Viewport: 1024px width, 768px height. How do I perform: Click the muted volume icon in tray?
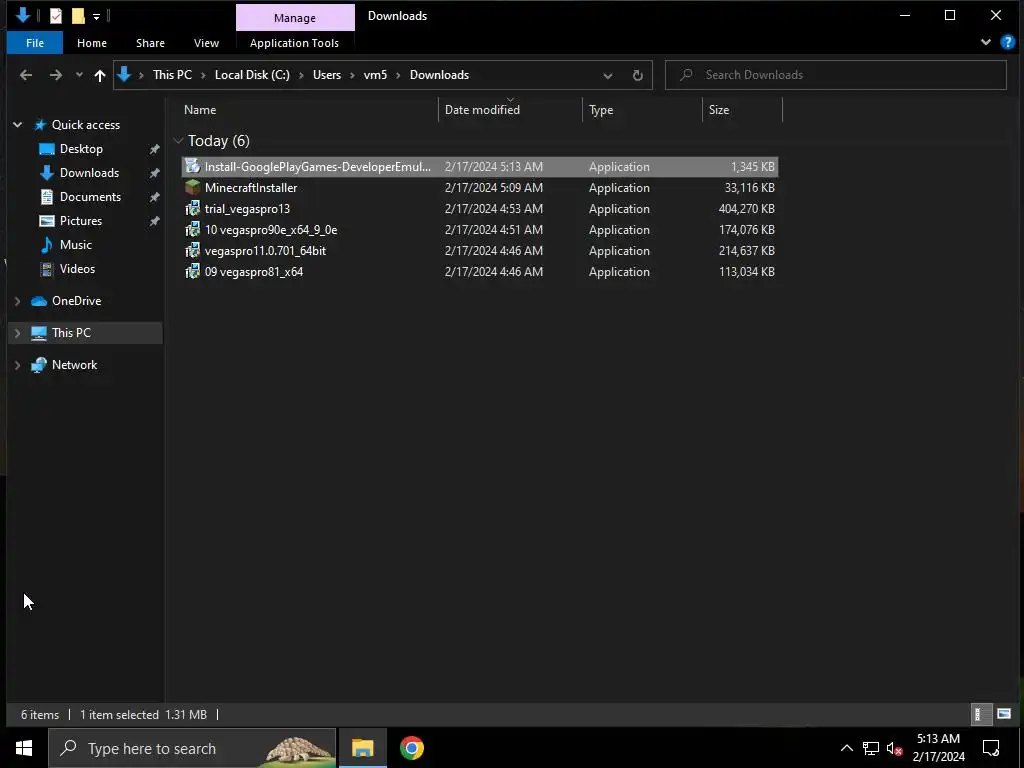coord(895,748)
